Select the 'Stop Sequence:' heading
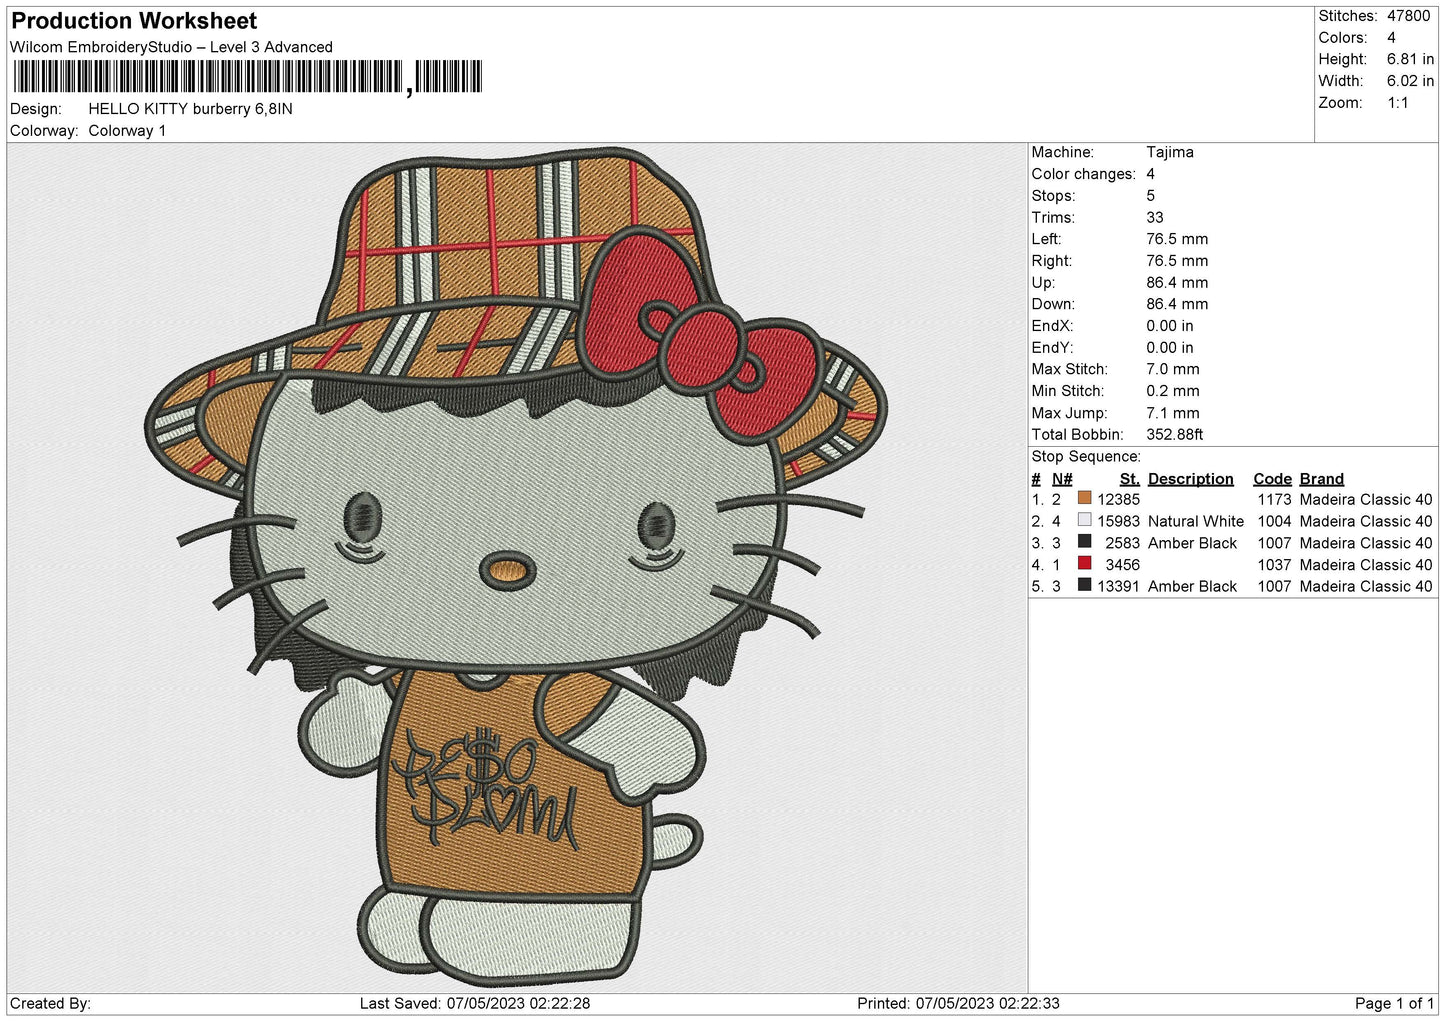 [x=1086, y=457]
